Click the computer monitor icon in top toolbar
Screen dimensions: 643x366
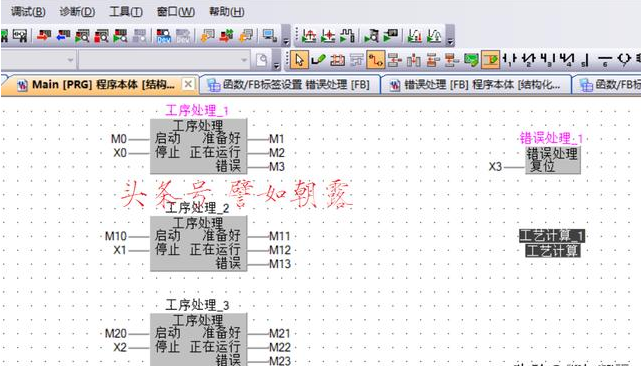pyautogui.click(x=269, y=36)
